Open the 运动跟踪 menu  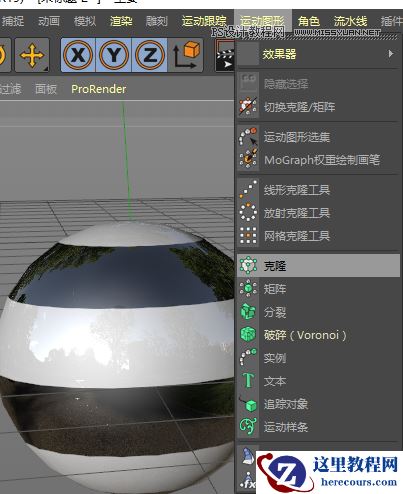tap(204, 21)
